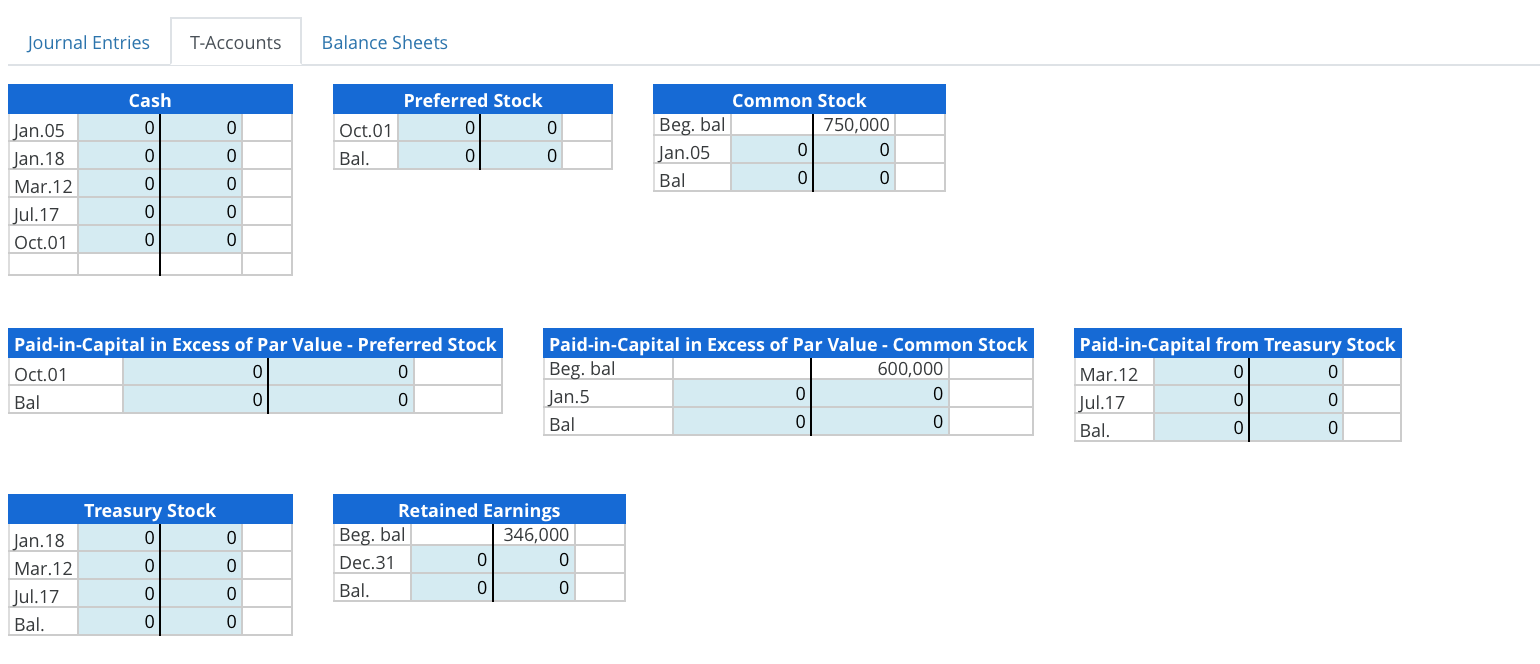Viewport: 1540px width, 664px height.
Task: Open the Journal Entries tab
Action: pyautogui.click(x=88, y=43)
